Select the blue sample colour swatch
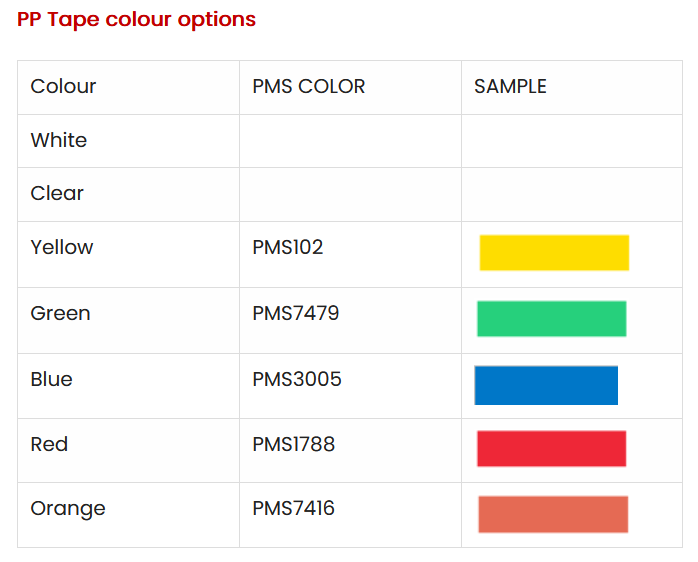 [x=546, y=385]
